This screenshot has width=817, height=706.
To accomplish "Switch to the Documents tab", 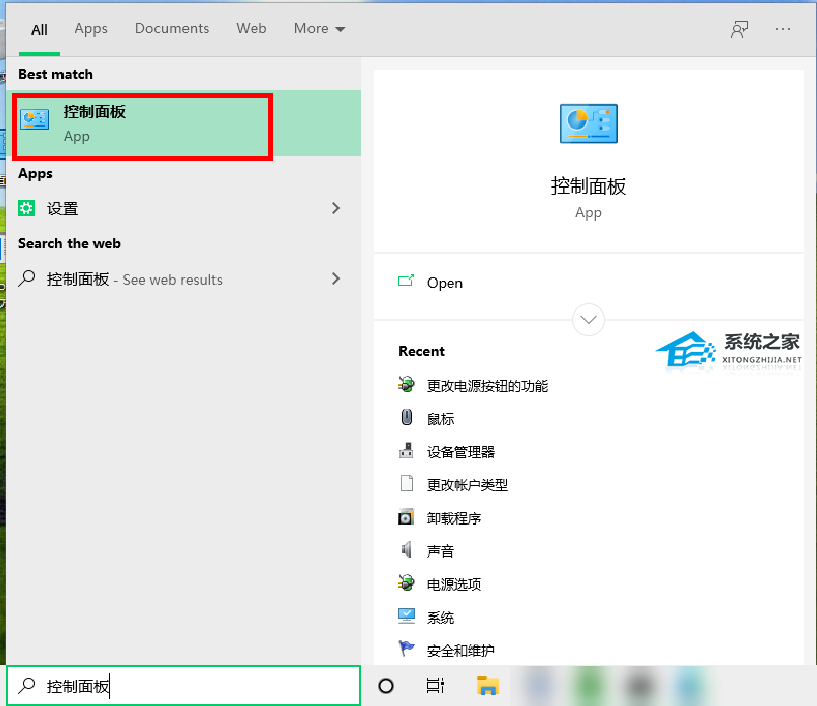I will click(x=172, y=28).
